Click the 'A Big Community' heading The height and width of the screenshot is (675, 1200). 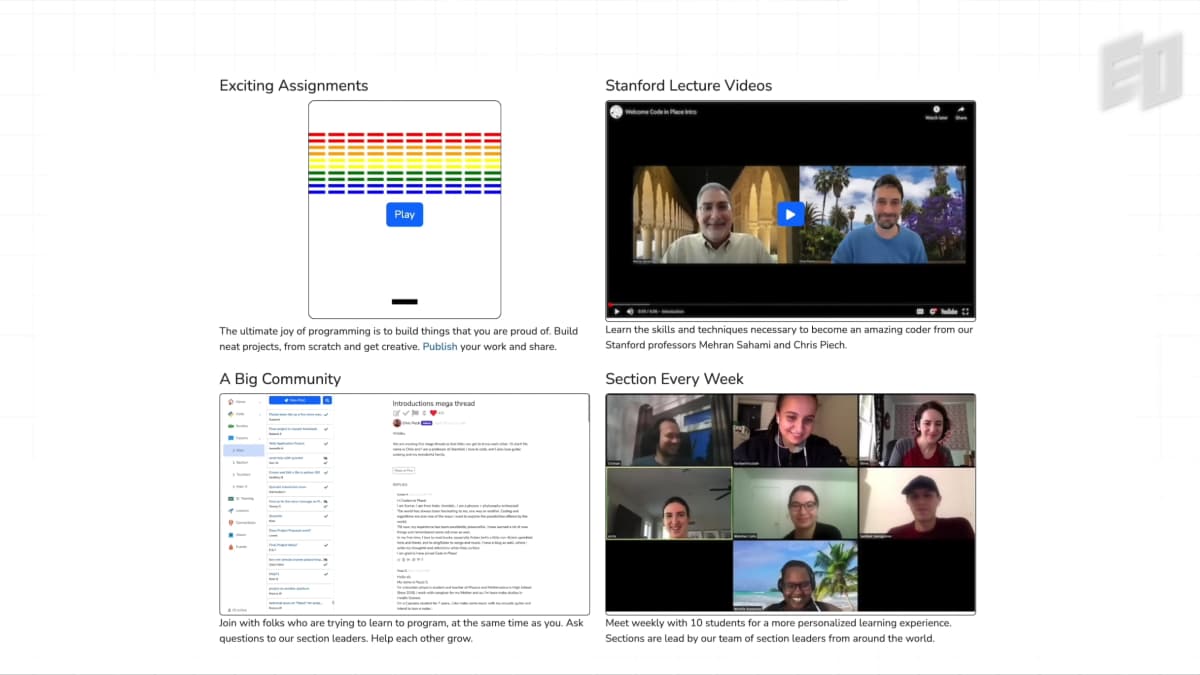tap(280, 379)
